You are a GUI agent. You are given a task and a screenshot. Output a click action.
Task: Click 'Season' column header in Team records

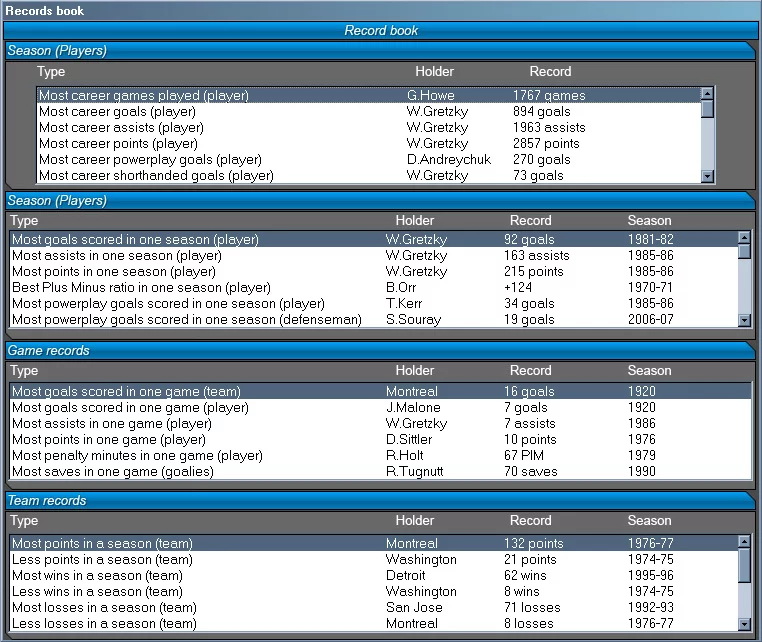click(649, 521)
